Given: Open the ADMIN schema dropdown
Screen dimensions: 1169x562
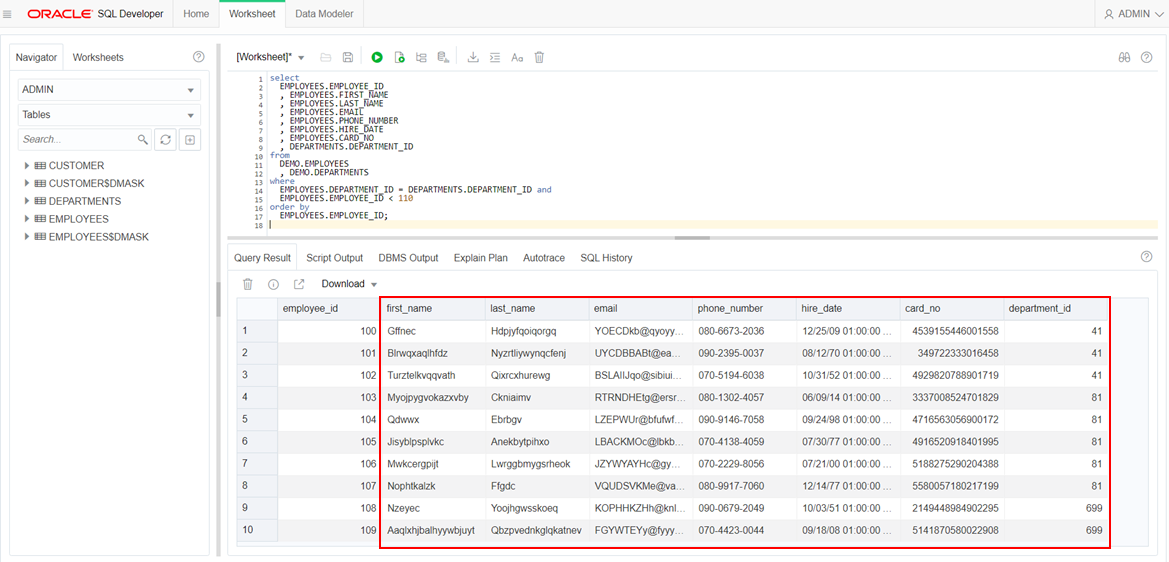Looking at the screenshot, I should click(110, 89).
